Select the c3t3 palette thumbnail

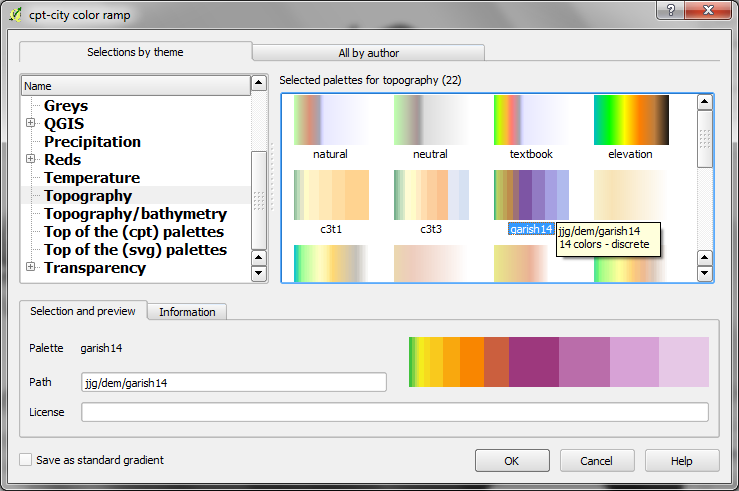[x=430, y=195]
